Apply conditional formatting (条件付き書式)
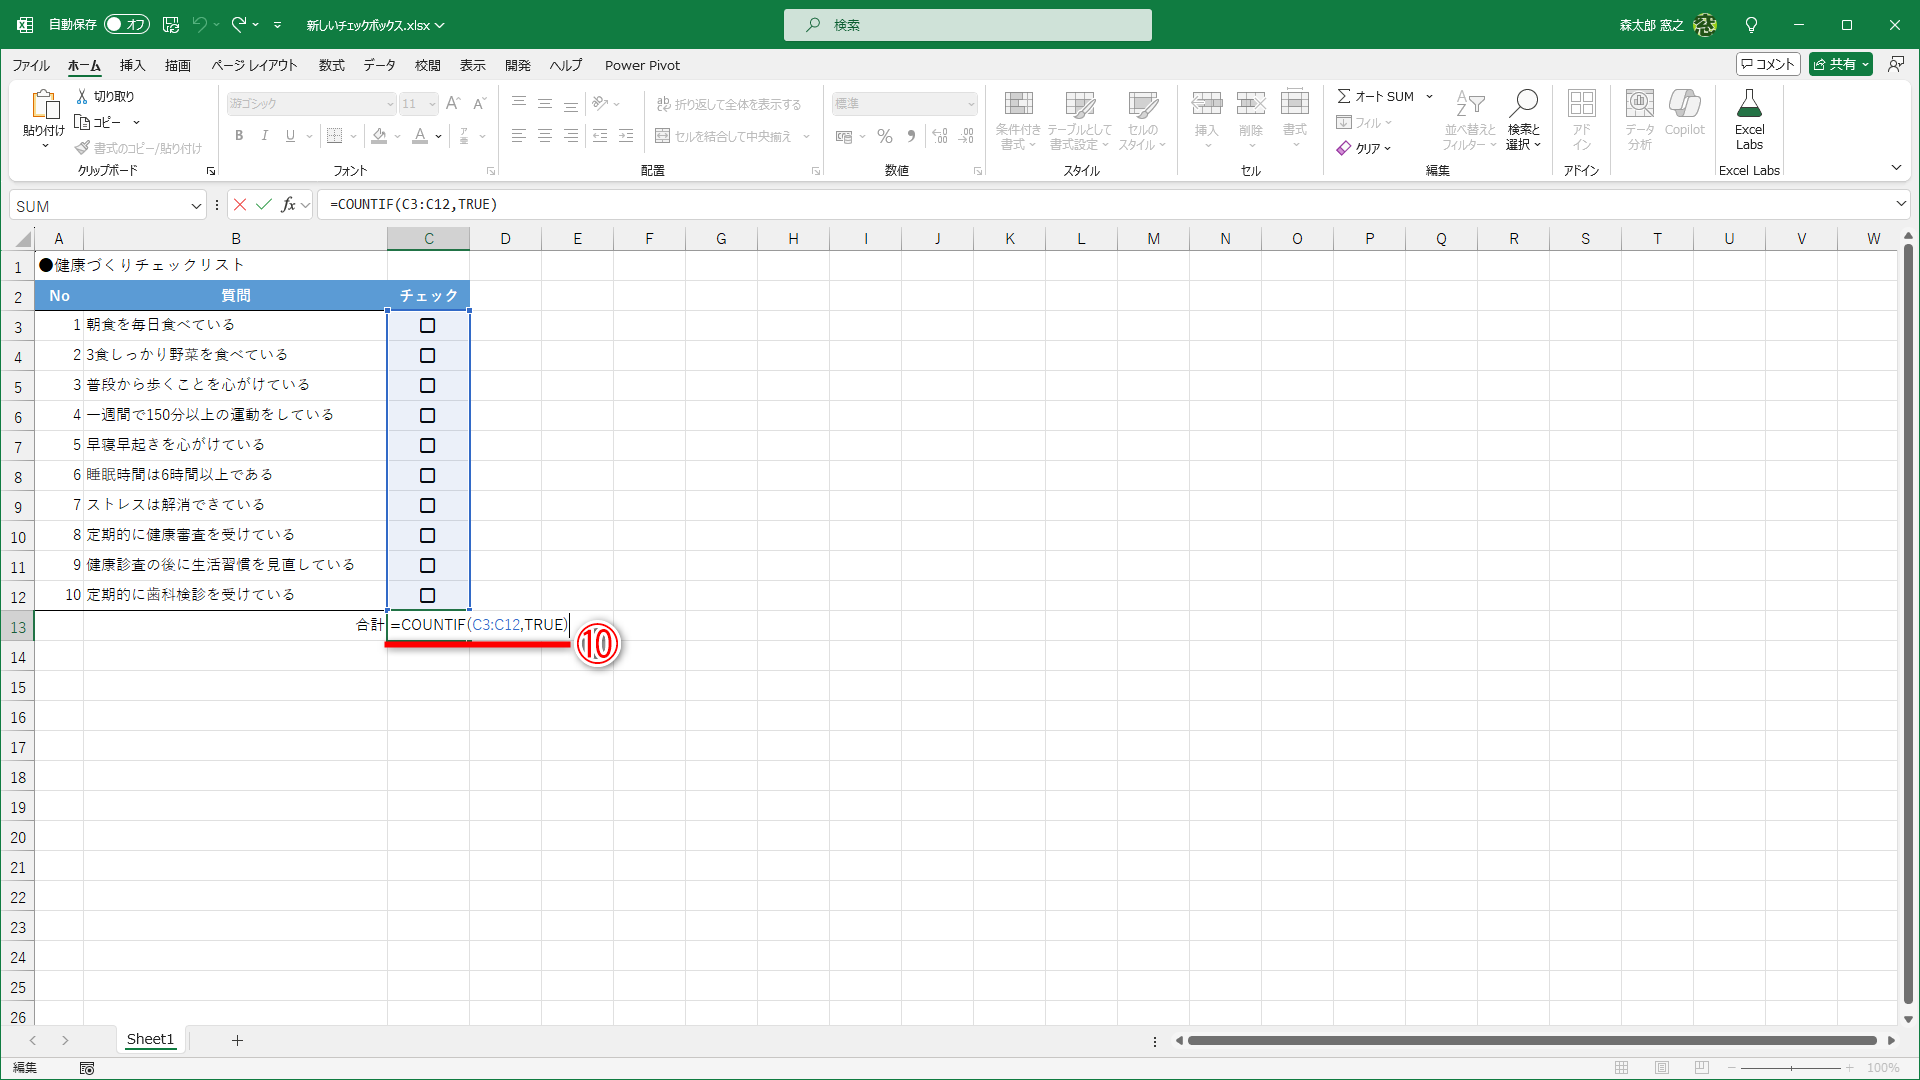This screenshot has height=1080, width=1920. point(1018,118)
